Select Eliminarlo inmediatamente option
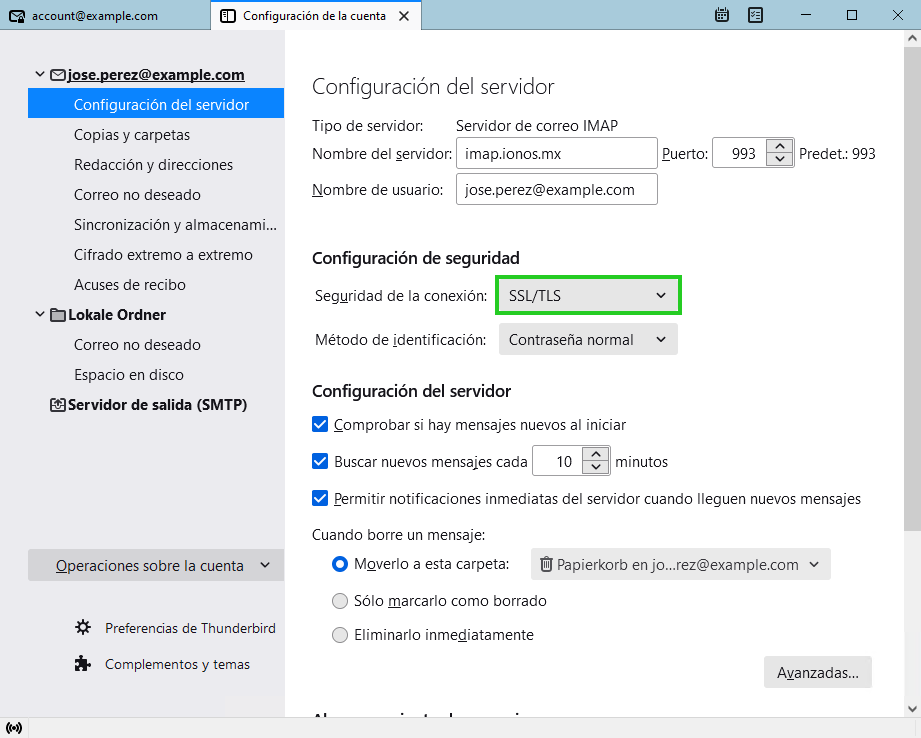 pyautogui.click(x=340, y=635)
